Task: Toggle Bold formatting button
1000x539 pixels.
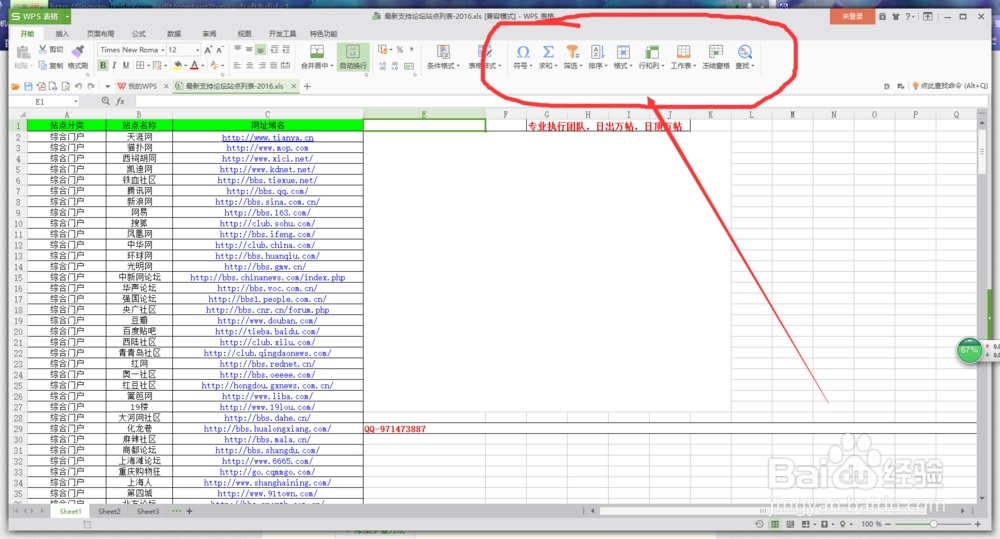Action: pos(103,65)
